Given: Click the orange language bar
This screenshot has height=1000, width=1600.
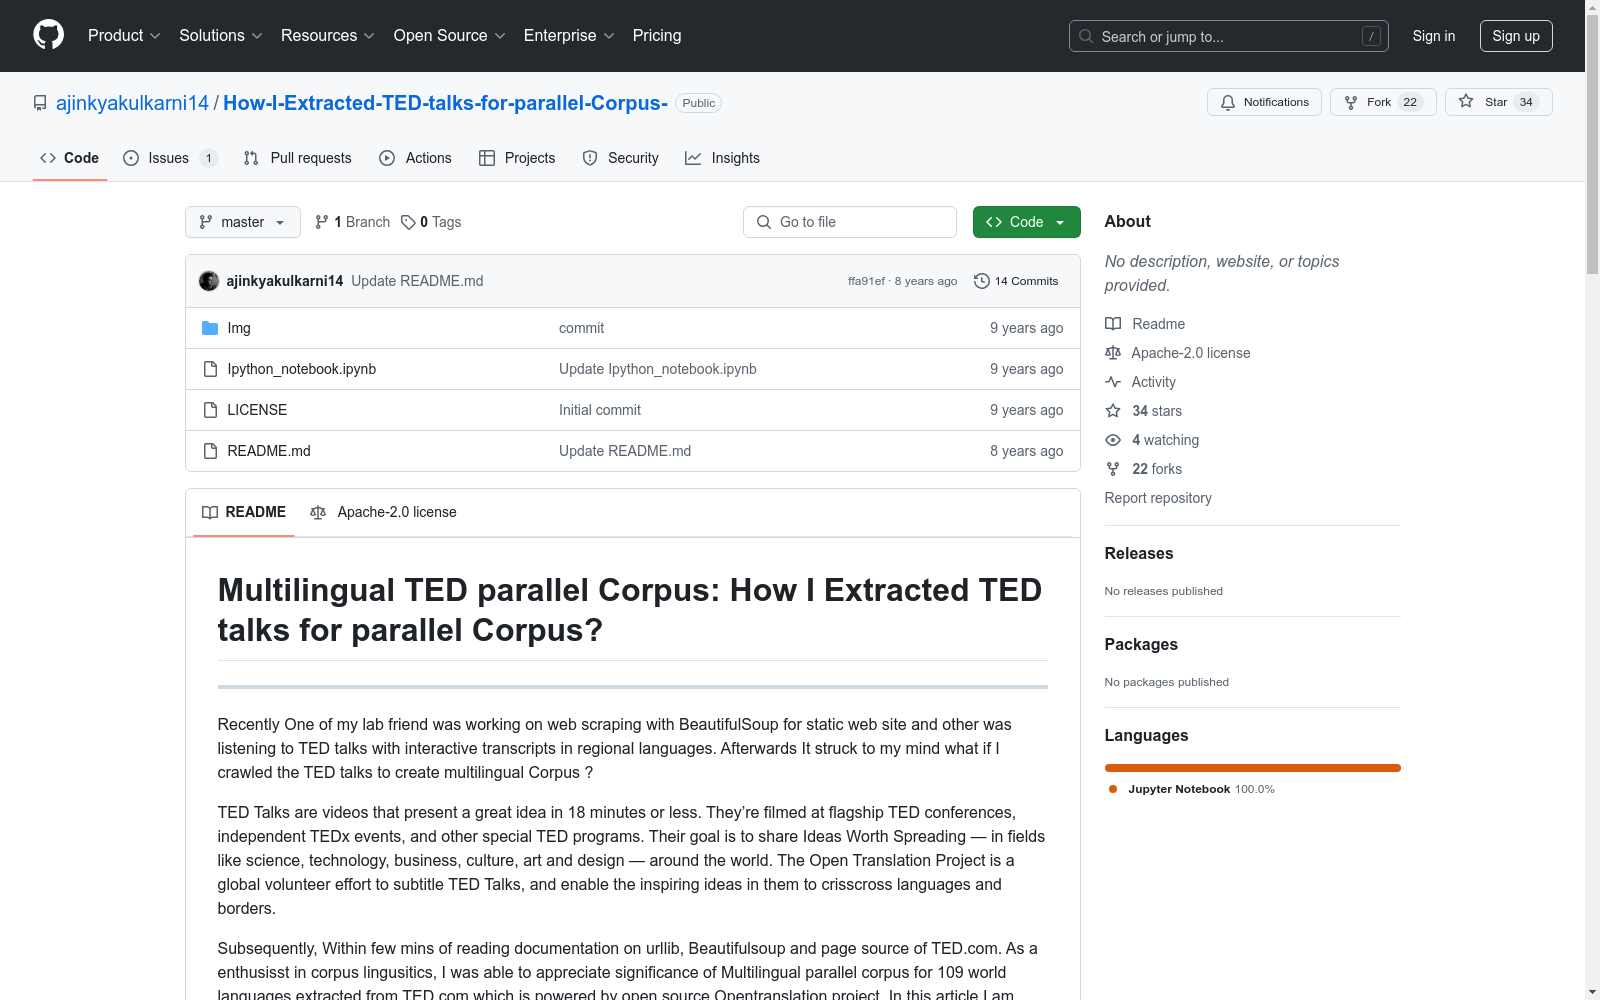Looking at the screenshot, I should tap(1253, 768).
